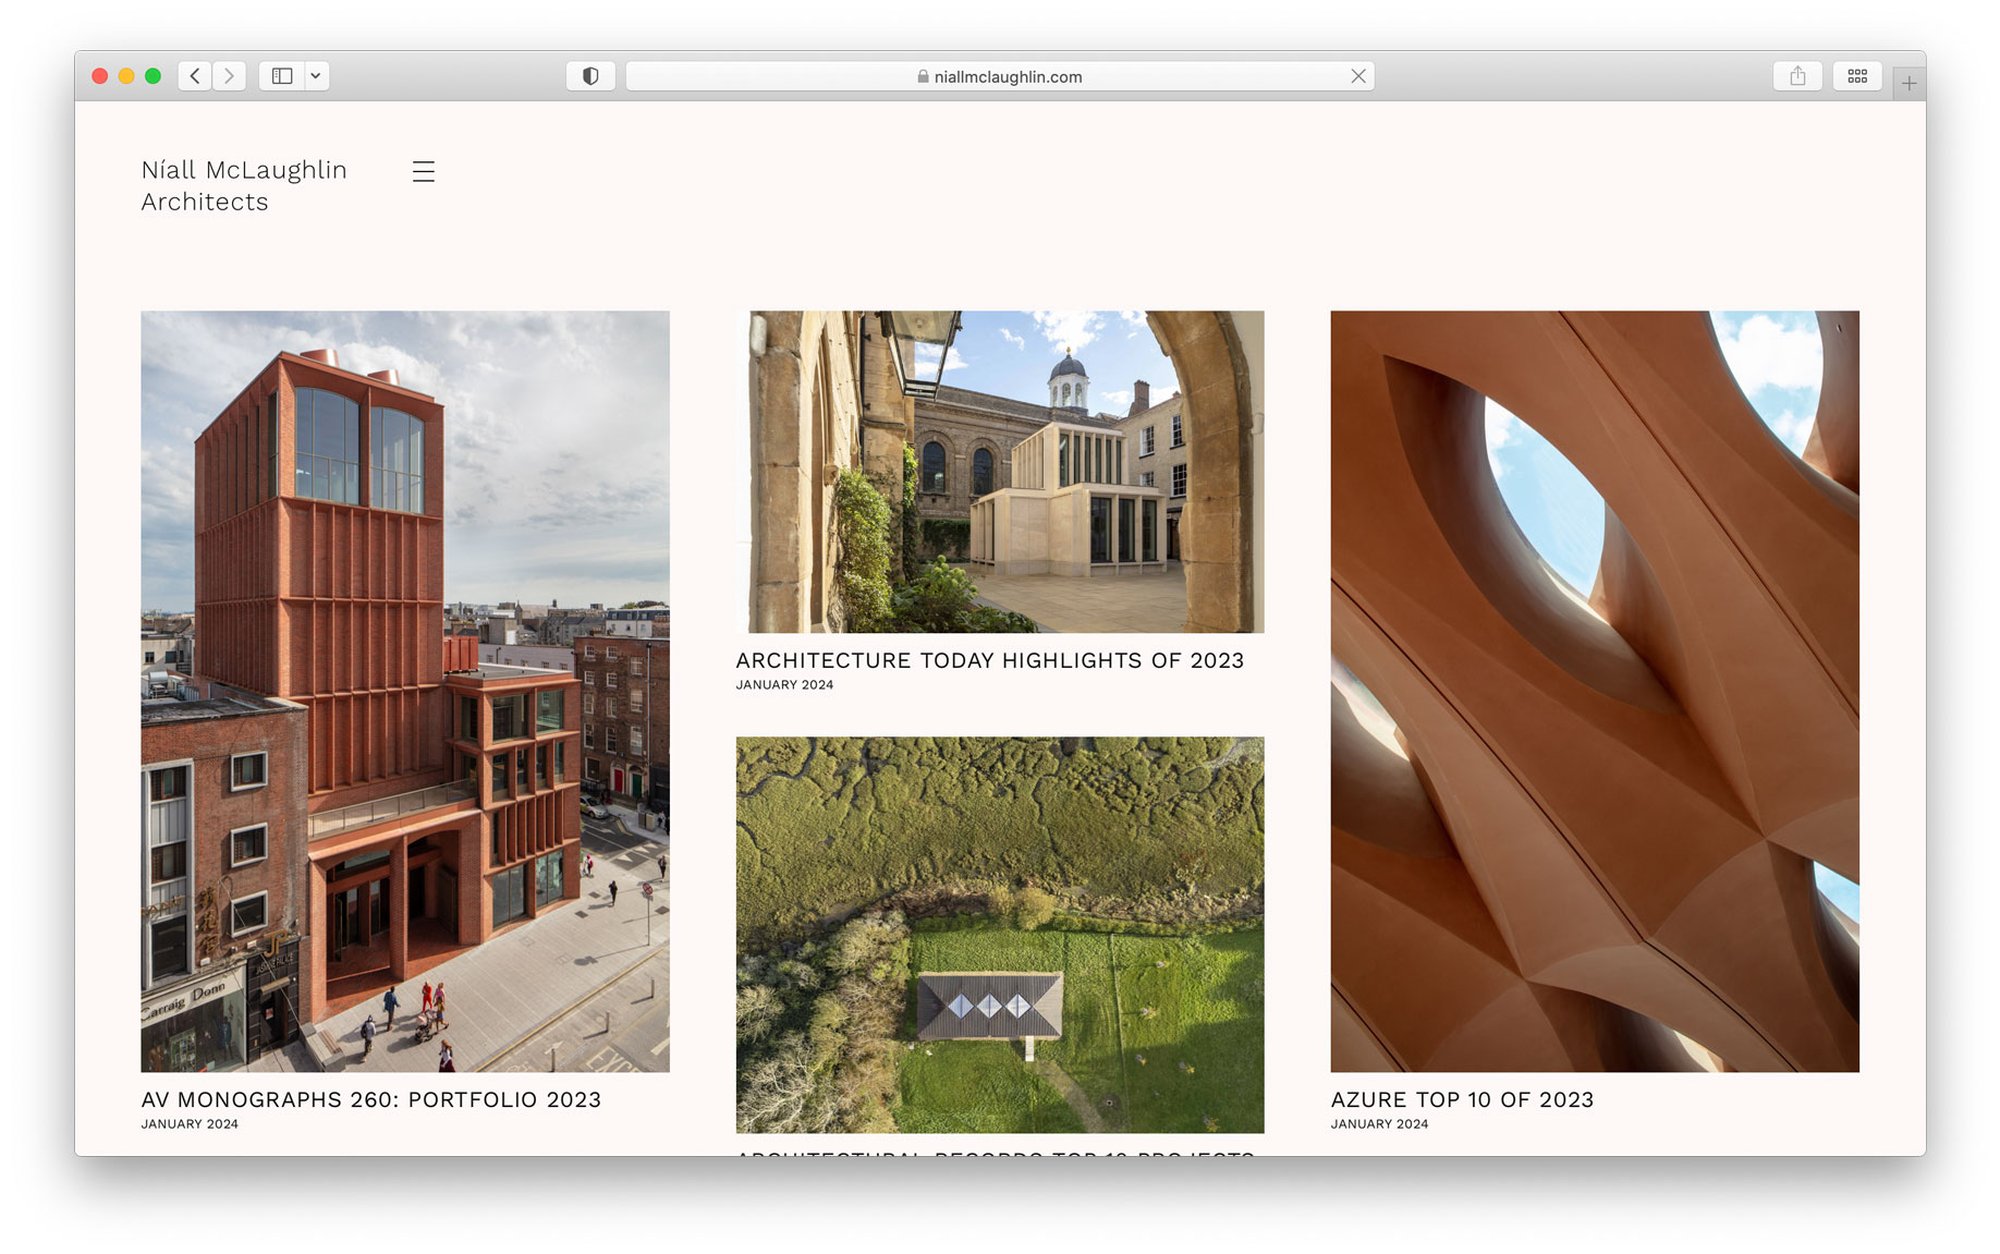2000x1254 pixels.
Task: Open Azure Top 10 of 2023 link
Action: [x=1461, y=1099]
